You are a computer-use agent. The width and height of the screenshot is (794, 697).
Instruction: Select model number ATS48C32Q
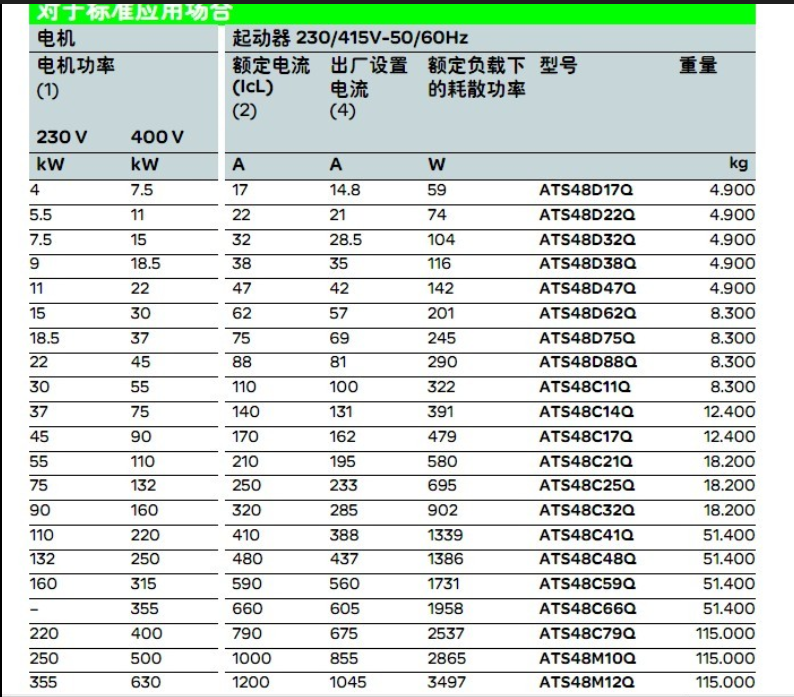pyautogui.click(x=587, y=510)
